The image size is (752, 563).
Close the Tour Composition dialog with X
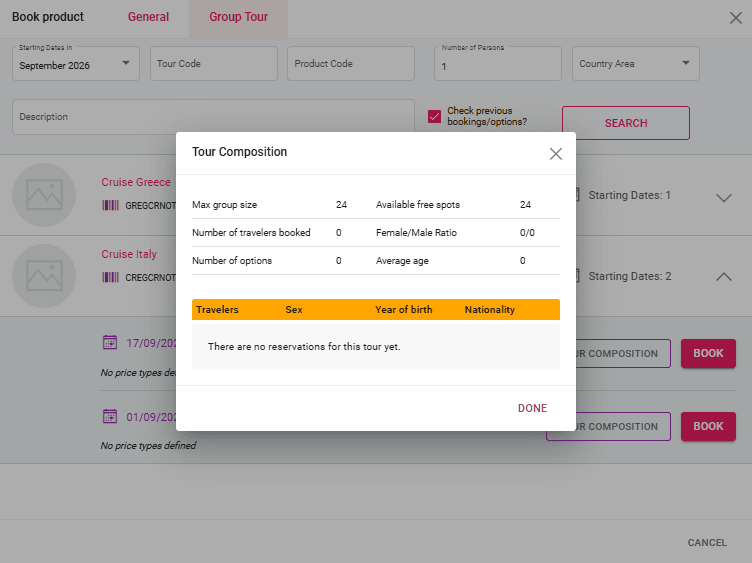tap(556, 154)
